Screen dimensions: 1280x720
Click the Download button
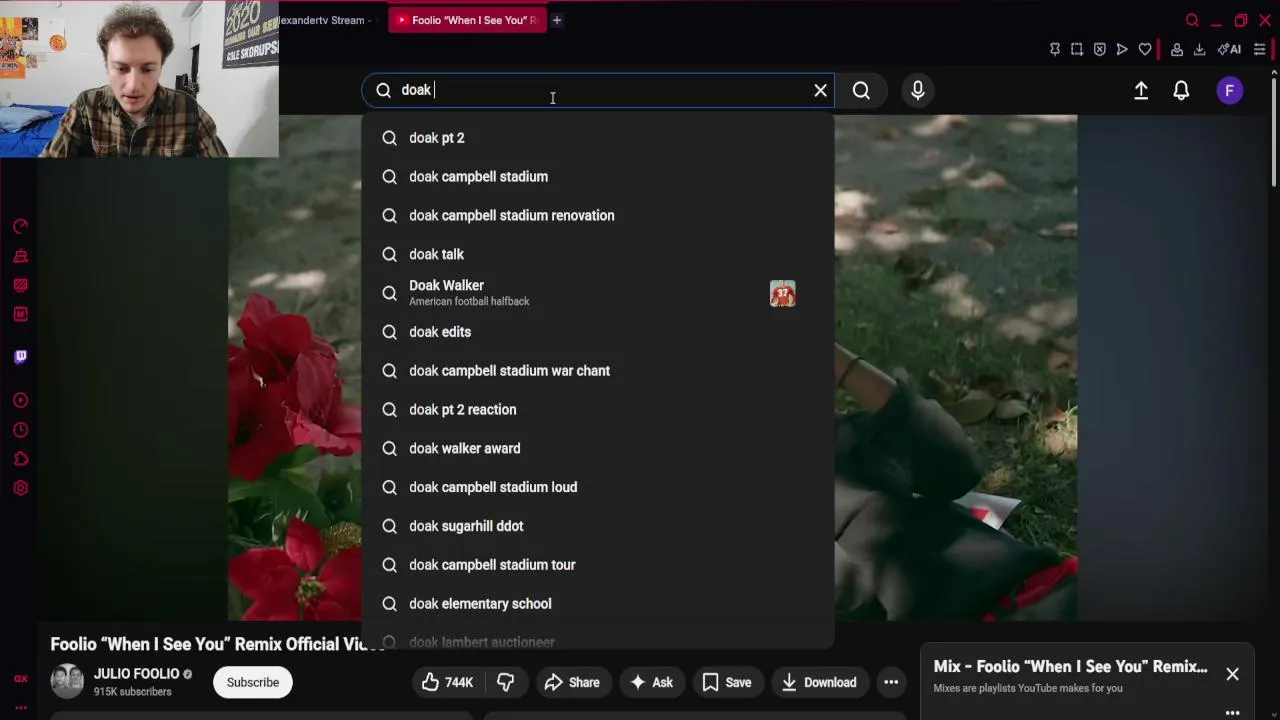coord(819,682)
